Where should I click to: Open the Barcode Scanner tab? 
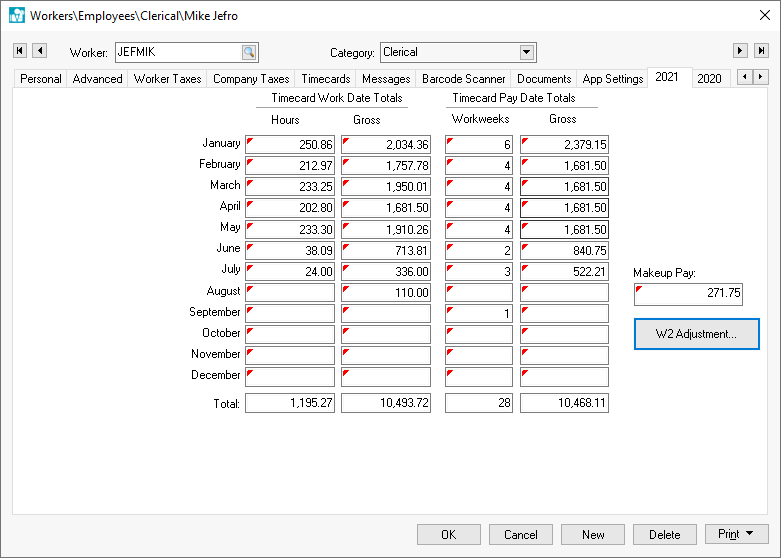click(x=463, y=79)
